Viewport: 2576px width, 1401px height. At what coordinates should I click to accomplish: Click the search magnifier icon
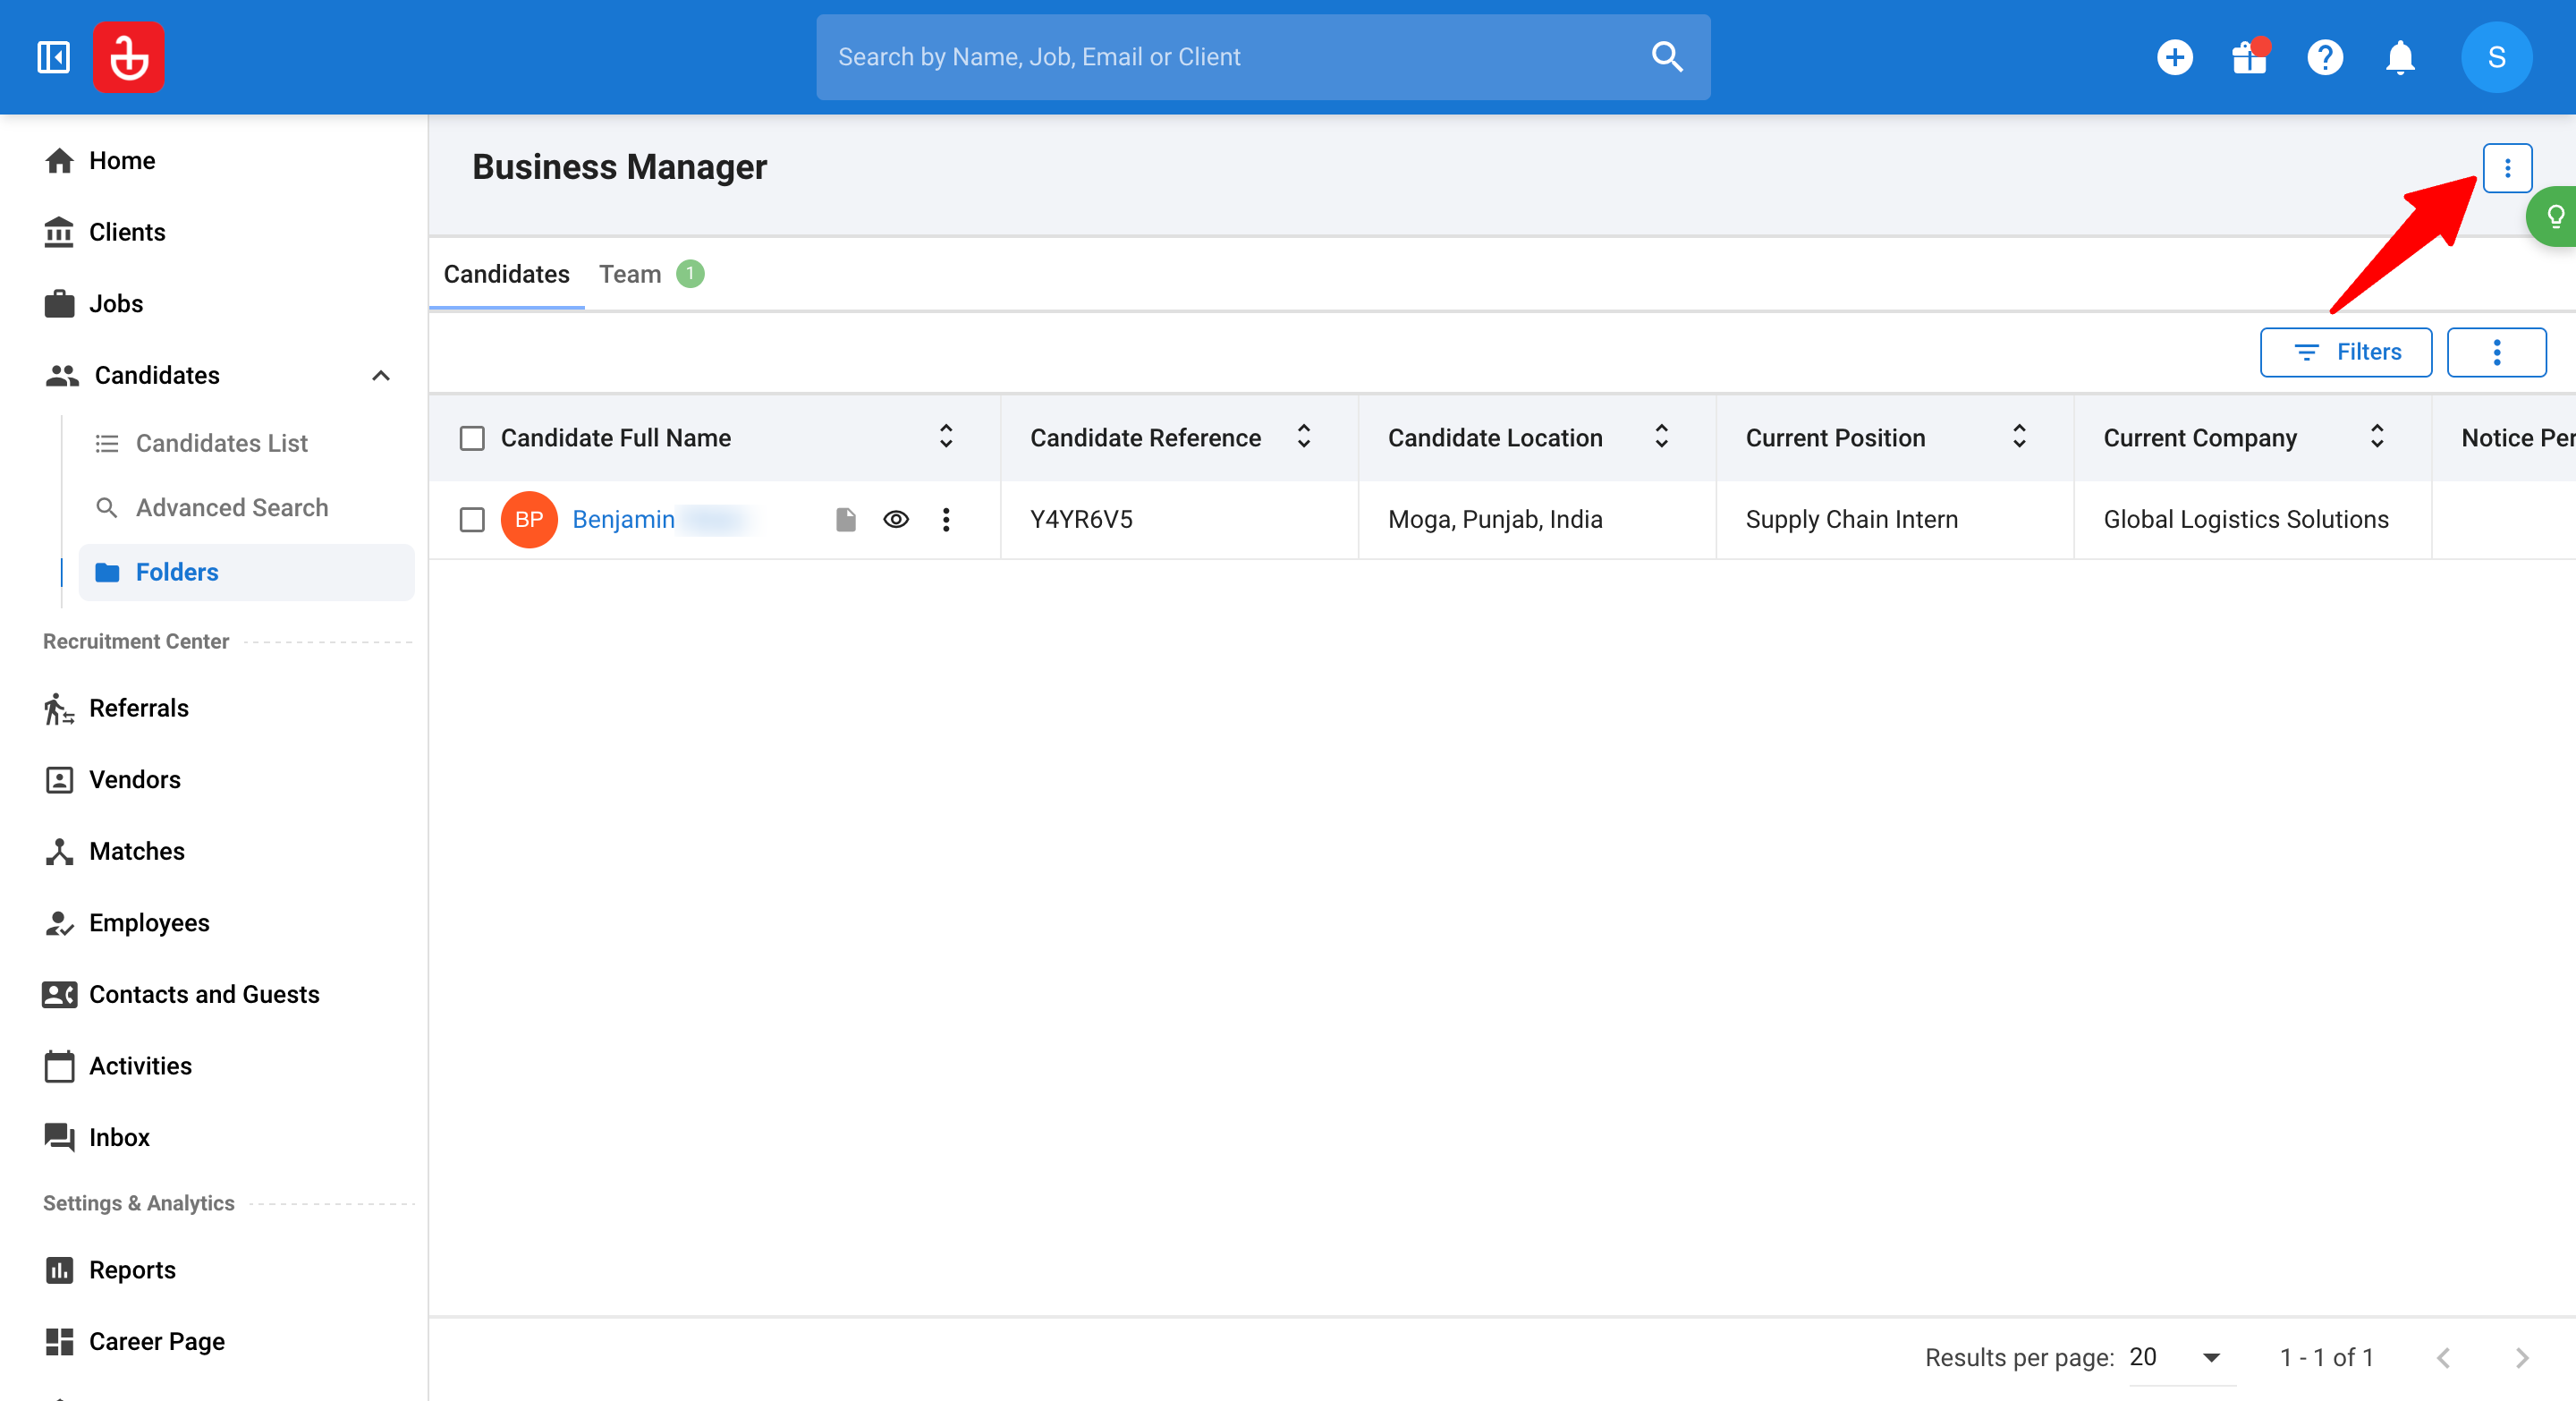pyautogui.click(x=1667, y=57)
